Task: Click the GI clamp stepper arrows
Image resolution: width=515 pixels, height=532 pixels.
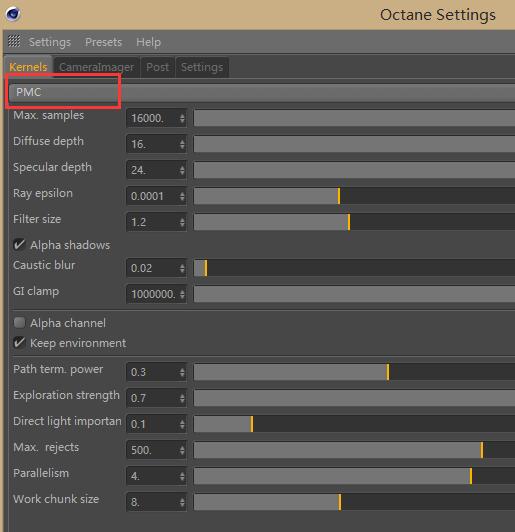Action: pos(182,294)
